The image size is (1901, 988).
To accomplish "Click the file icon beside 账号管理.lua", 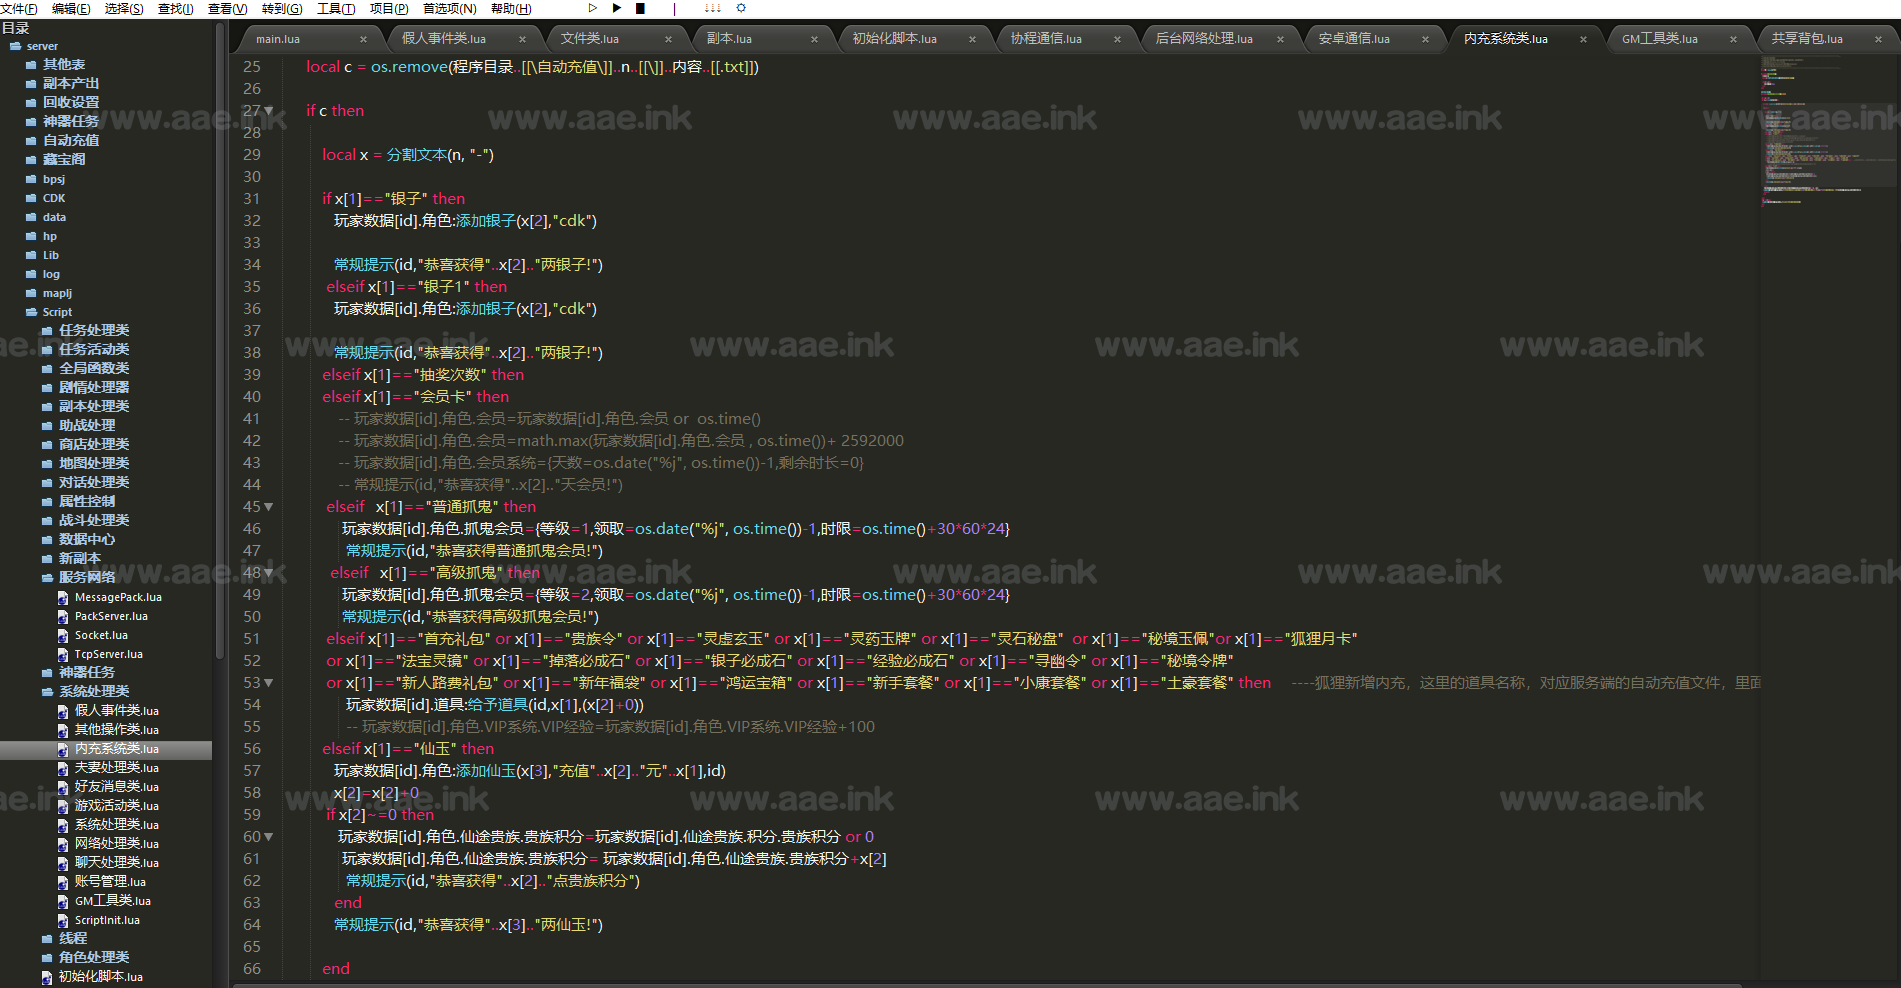I will pyautogui.click(x=63, y=882).
